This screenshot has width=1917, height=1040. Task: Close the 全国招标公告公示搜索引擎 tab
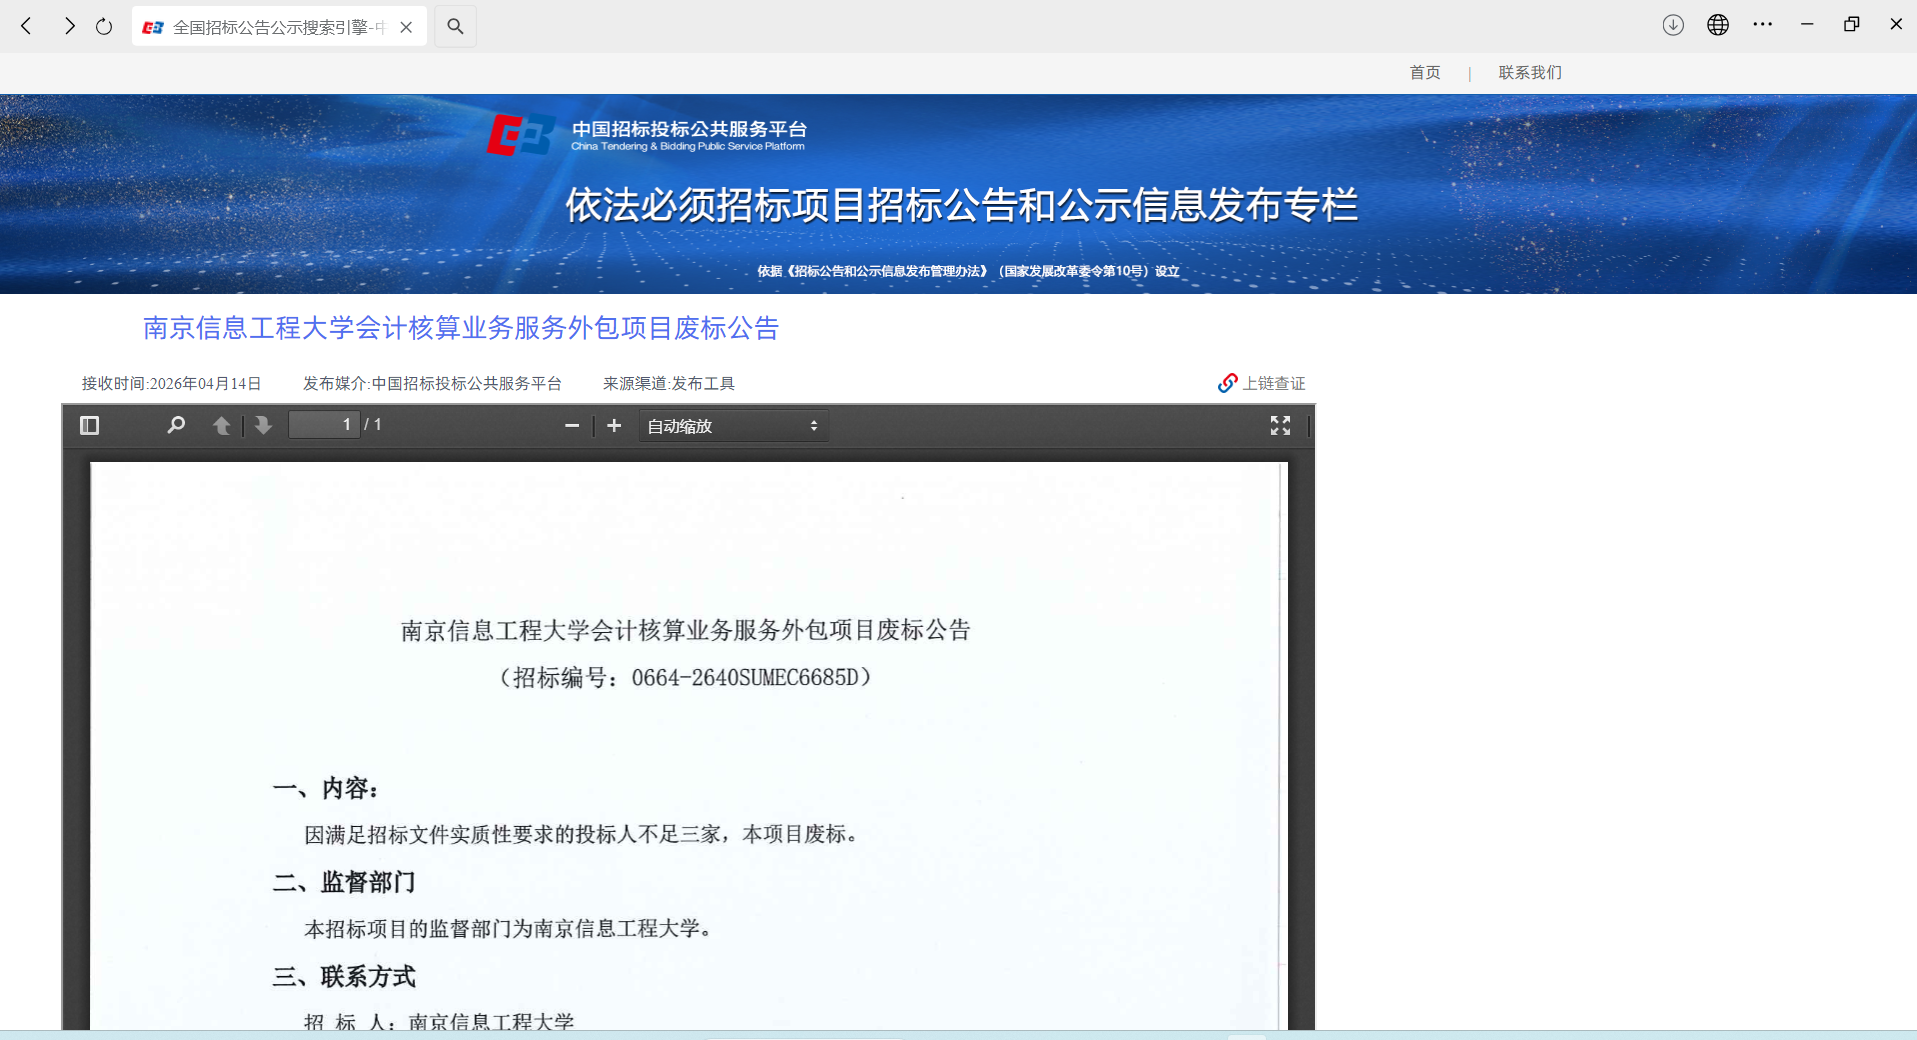coord(406,27)
